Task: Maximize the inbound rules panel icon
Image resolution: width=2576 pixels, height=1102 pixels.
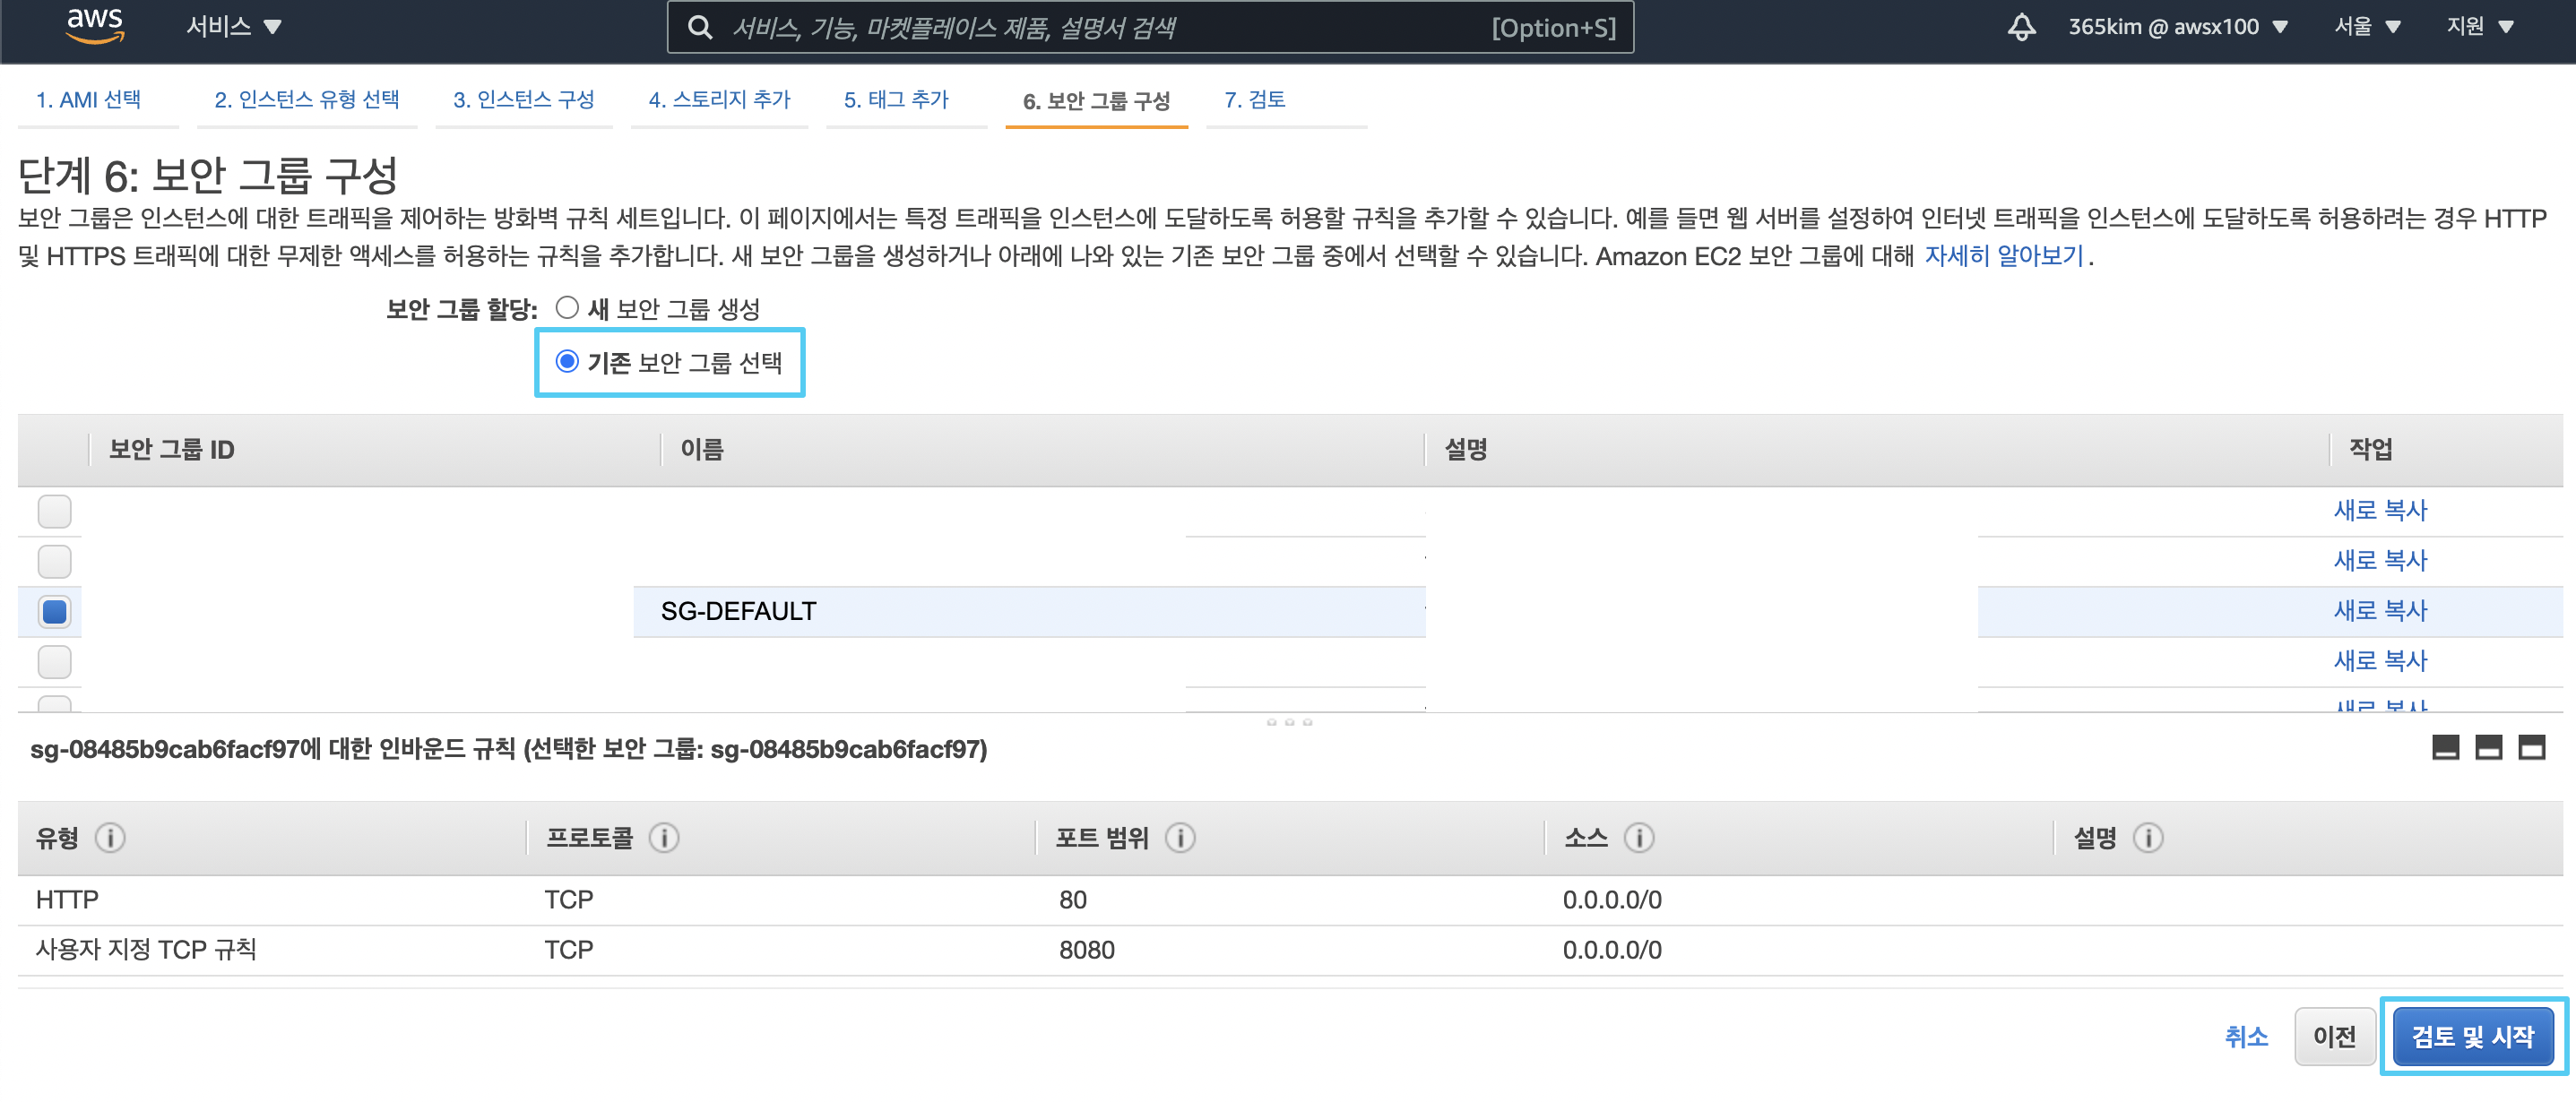Action: tap(2531, 747)
